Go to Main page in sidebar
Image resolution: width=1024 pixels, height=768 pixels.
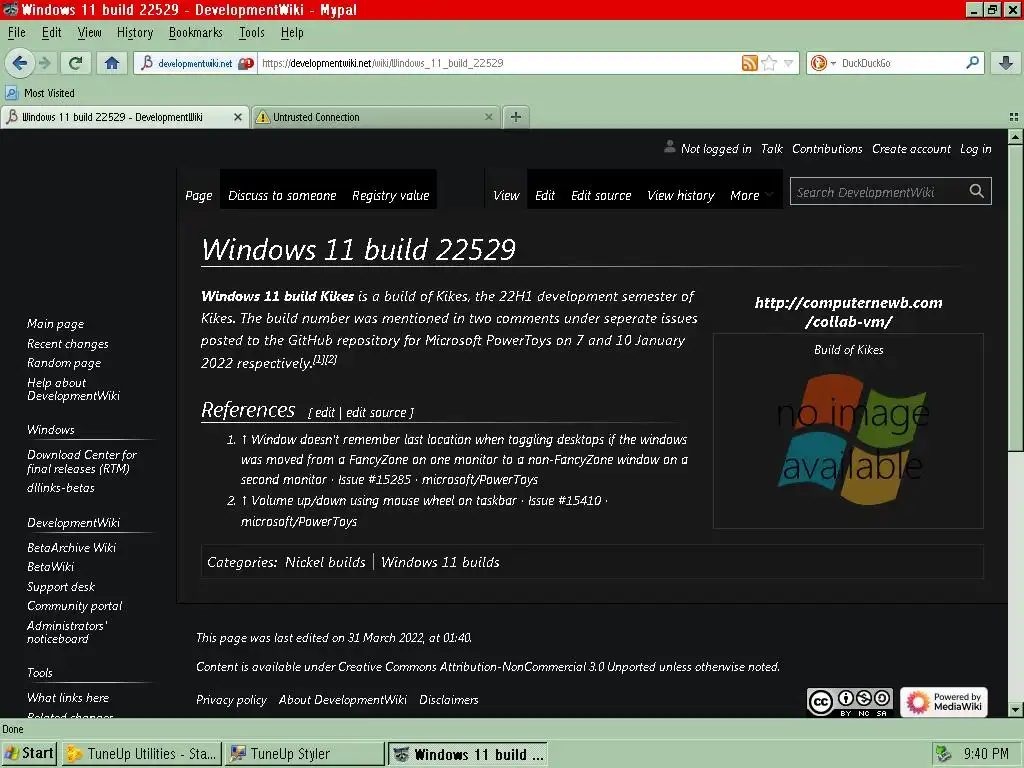pos(56,324)
